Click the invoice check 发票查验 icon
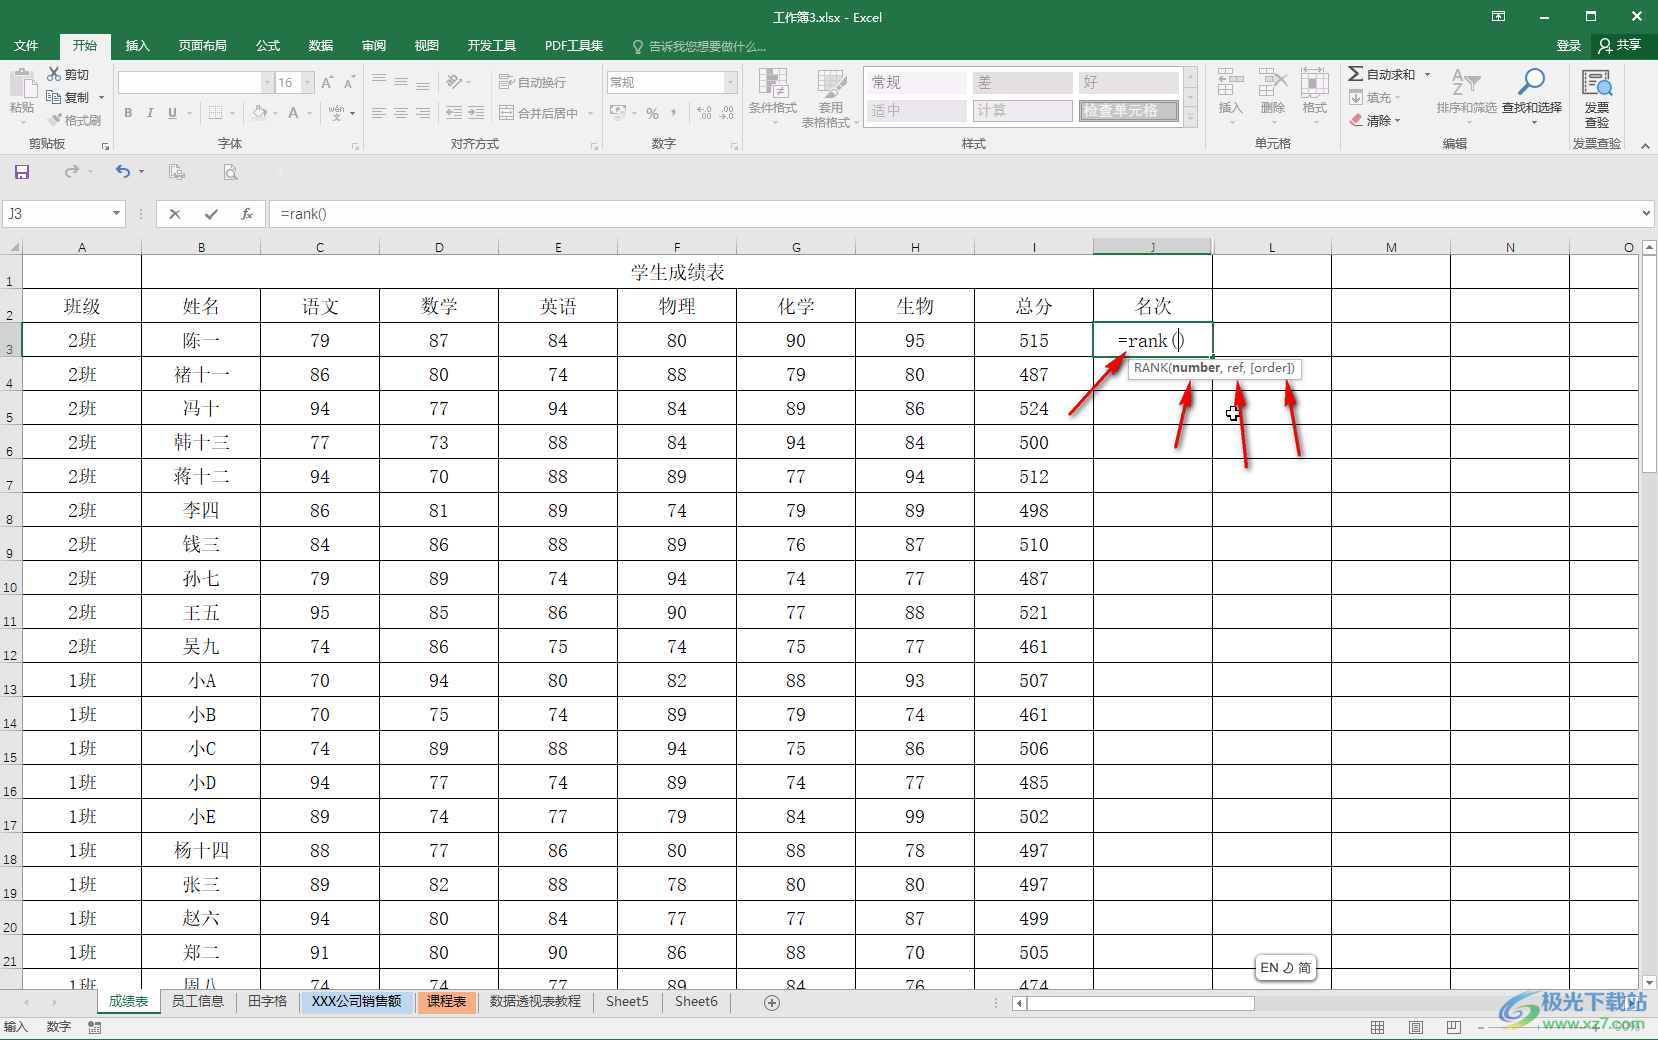Image resolution: width=1658 pixels, height=1040 pixels. tap(1597, 82)
